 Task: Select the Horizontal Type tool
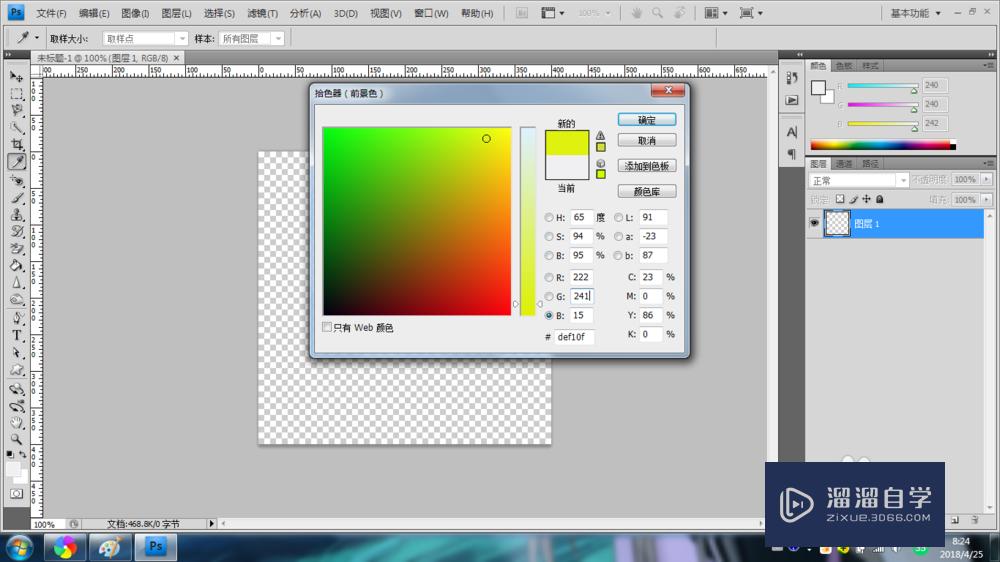coord(17,335)
